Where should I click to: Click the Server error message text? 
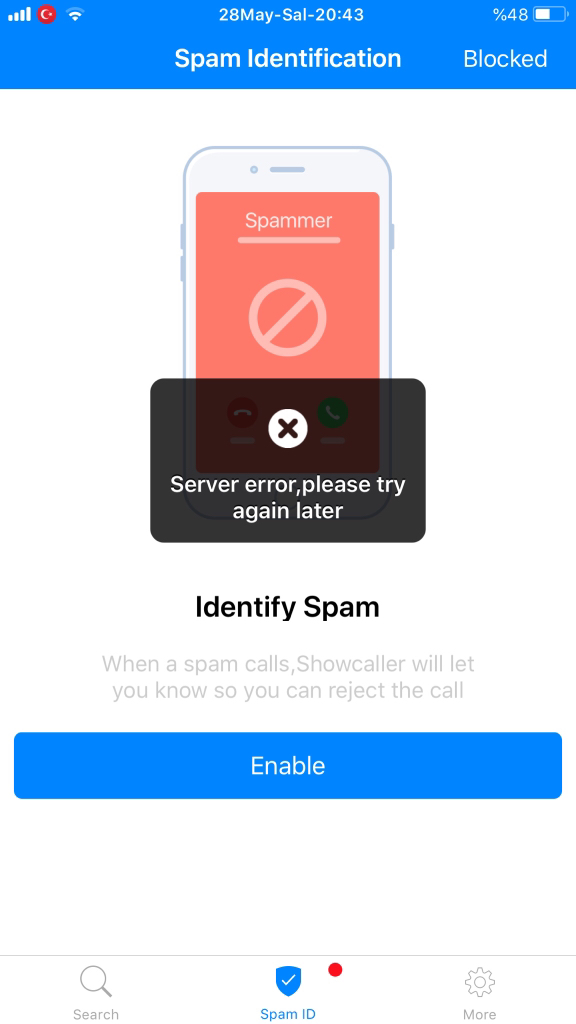288,498
